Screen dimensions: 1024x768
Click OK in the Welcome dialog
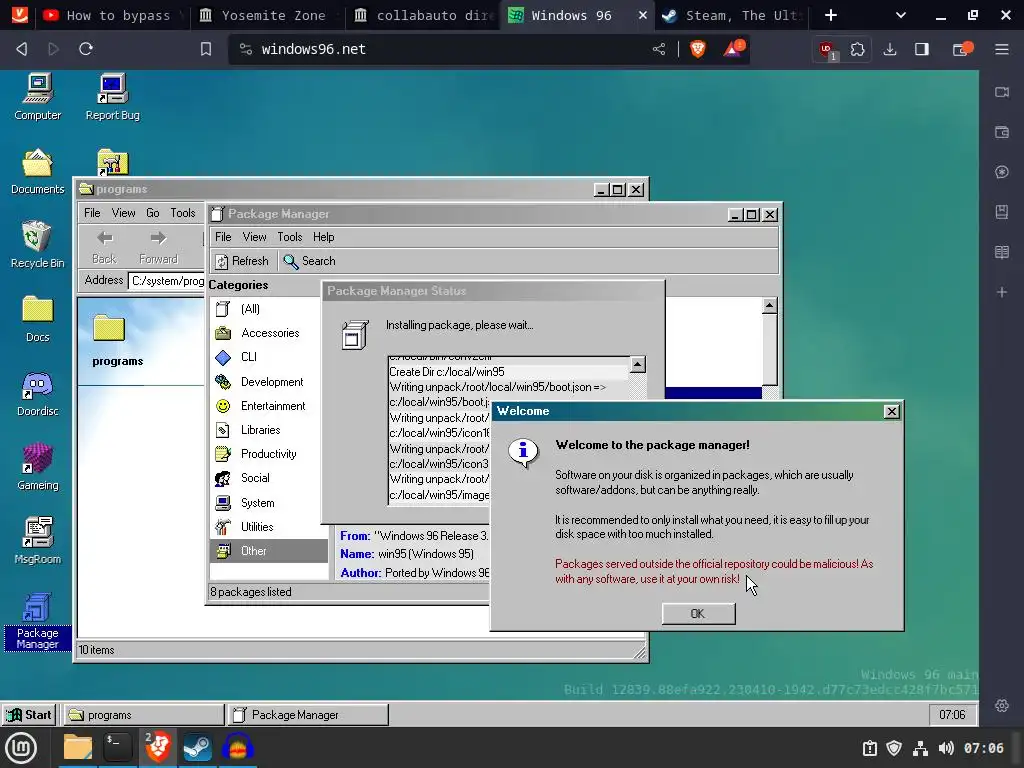(x=698, y=614)
